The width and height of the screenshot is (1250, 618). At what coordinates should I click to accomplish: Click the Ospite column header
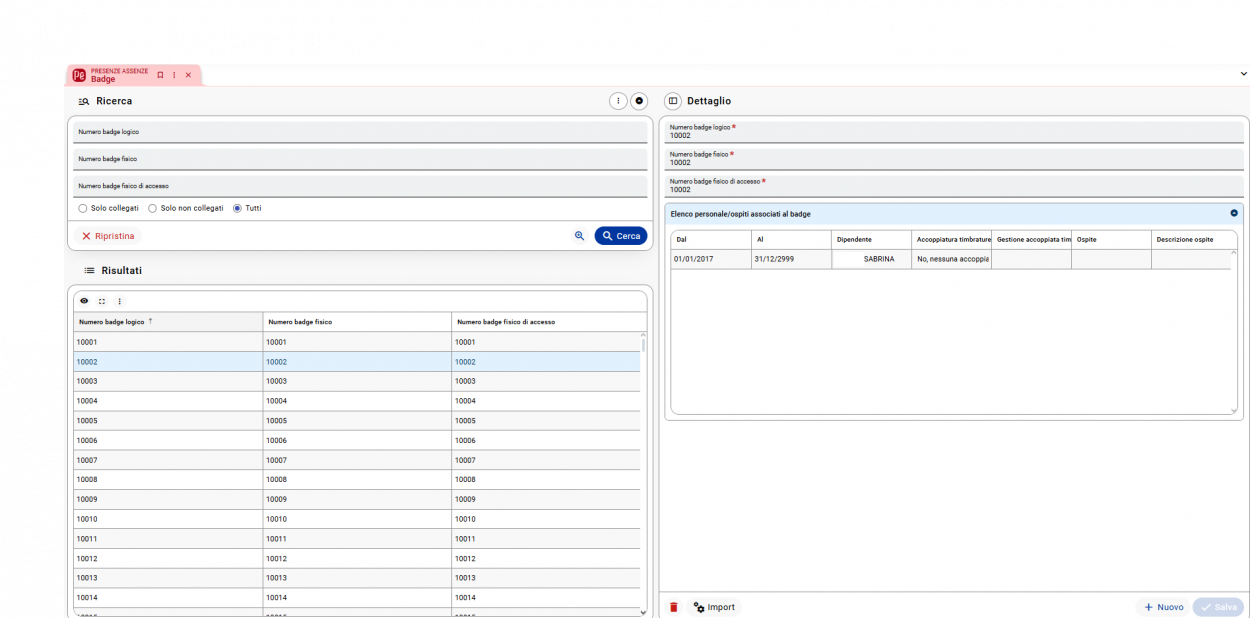tap(1111, 240)
